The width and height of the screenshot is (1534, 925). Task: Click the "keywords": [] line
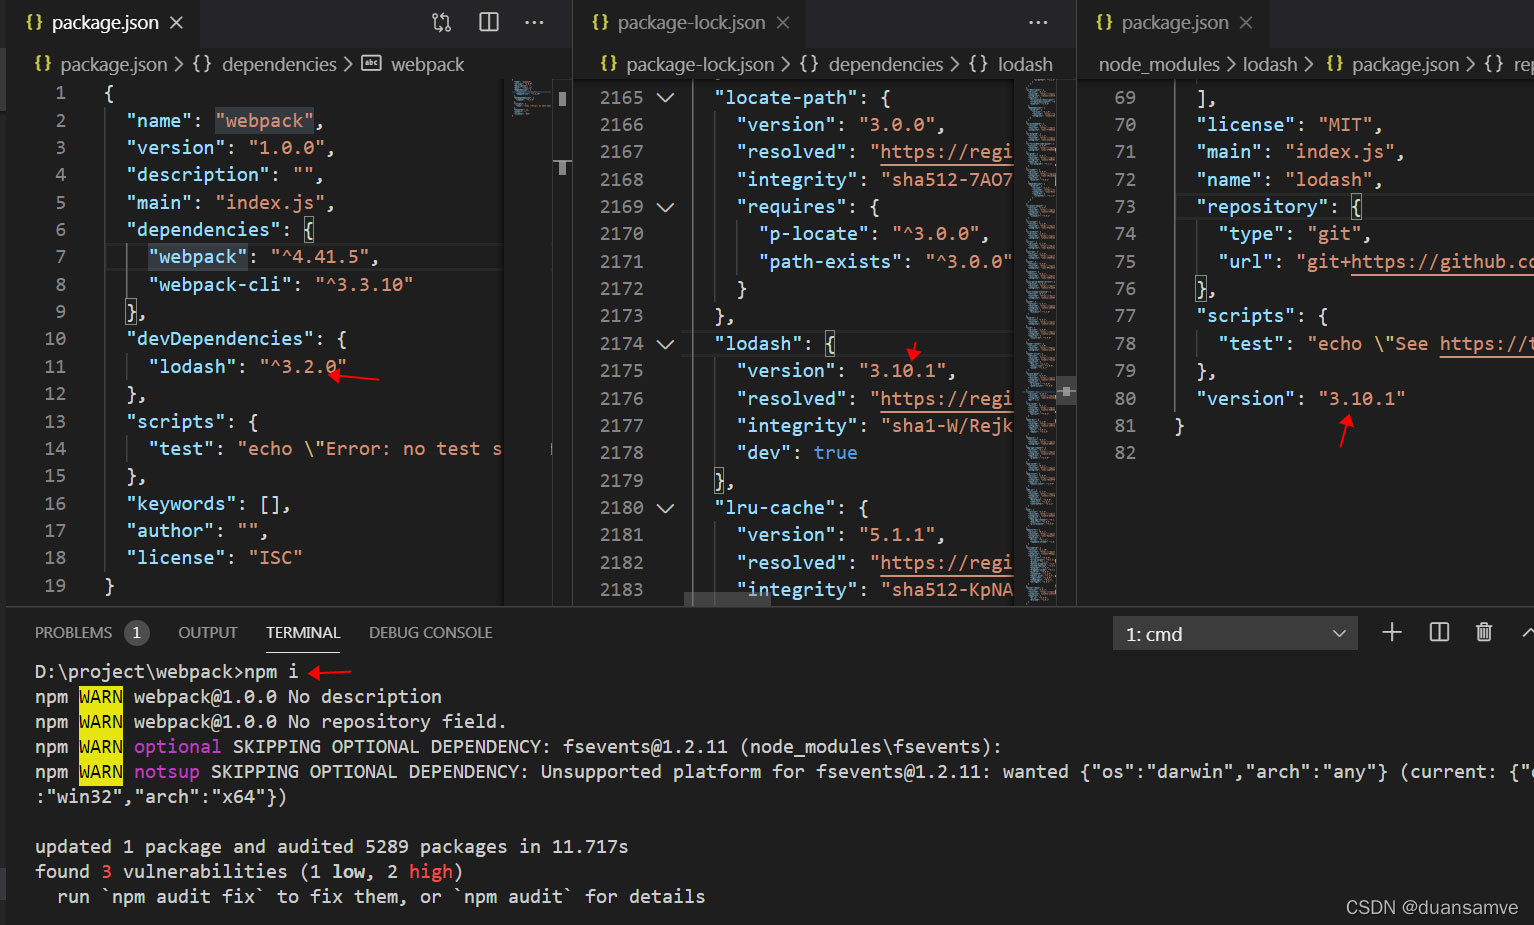coord(208,504)
